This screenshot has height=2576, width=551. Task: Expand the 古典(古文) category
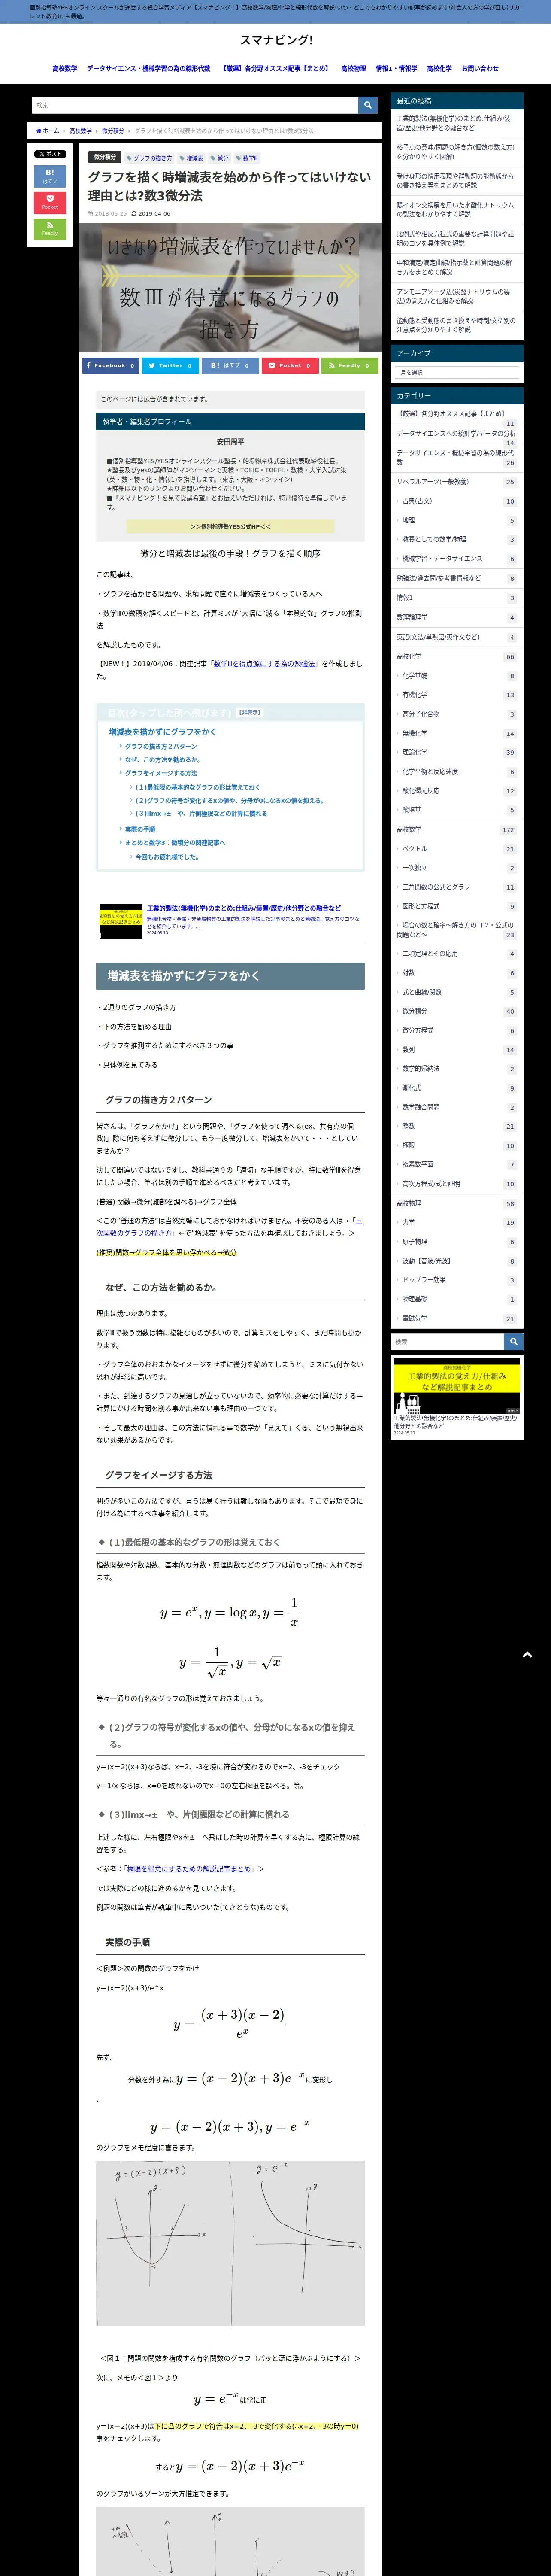coord(457,501)
